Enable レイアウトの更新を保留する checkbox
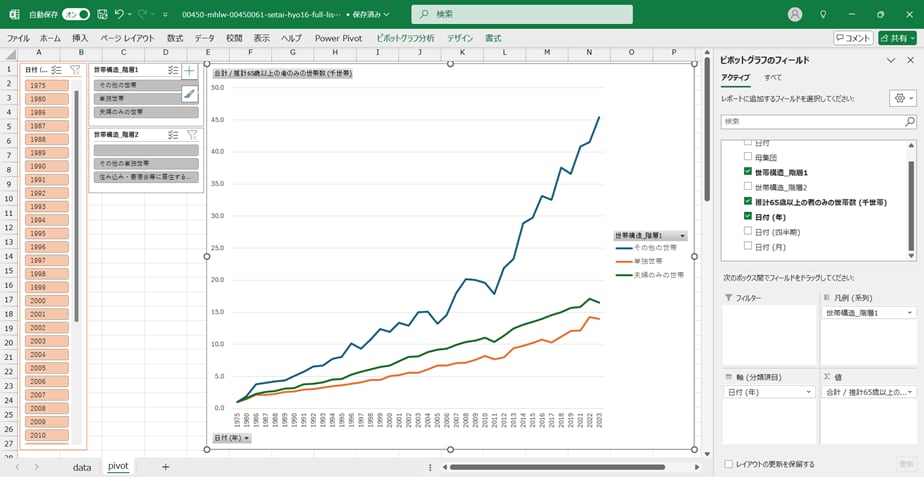 [x=728, y=464]
